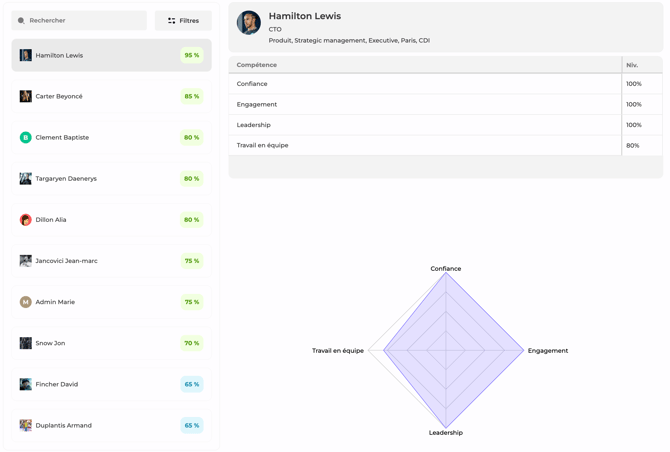Click the 85 % score badge
The height and width of the screenshot is (452, 670).
[x=191, y=97]
